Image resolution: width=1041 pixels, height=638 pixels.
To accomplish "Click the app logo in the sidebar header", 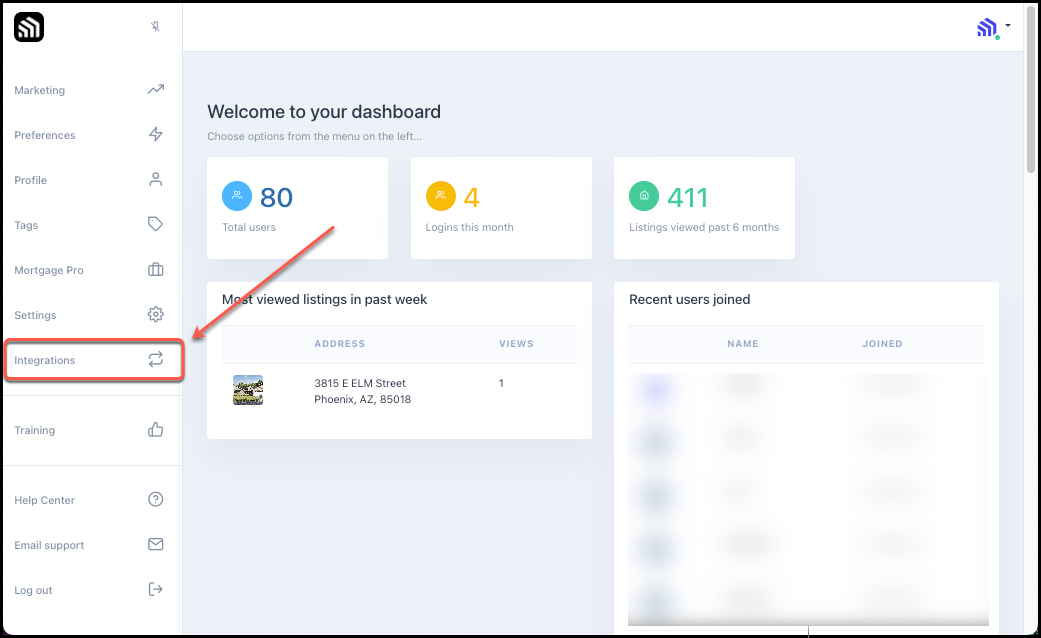I will (x=29, y=27).
